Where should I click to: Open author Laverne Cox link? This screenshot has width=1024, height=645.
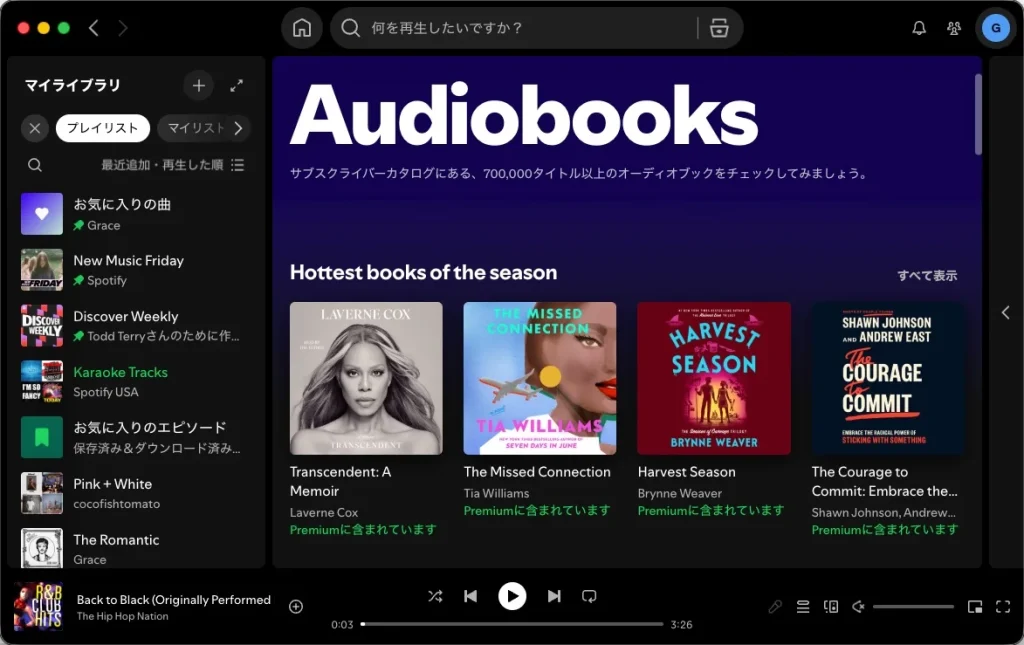tap(324, 512)
